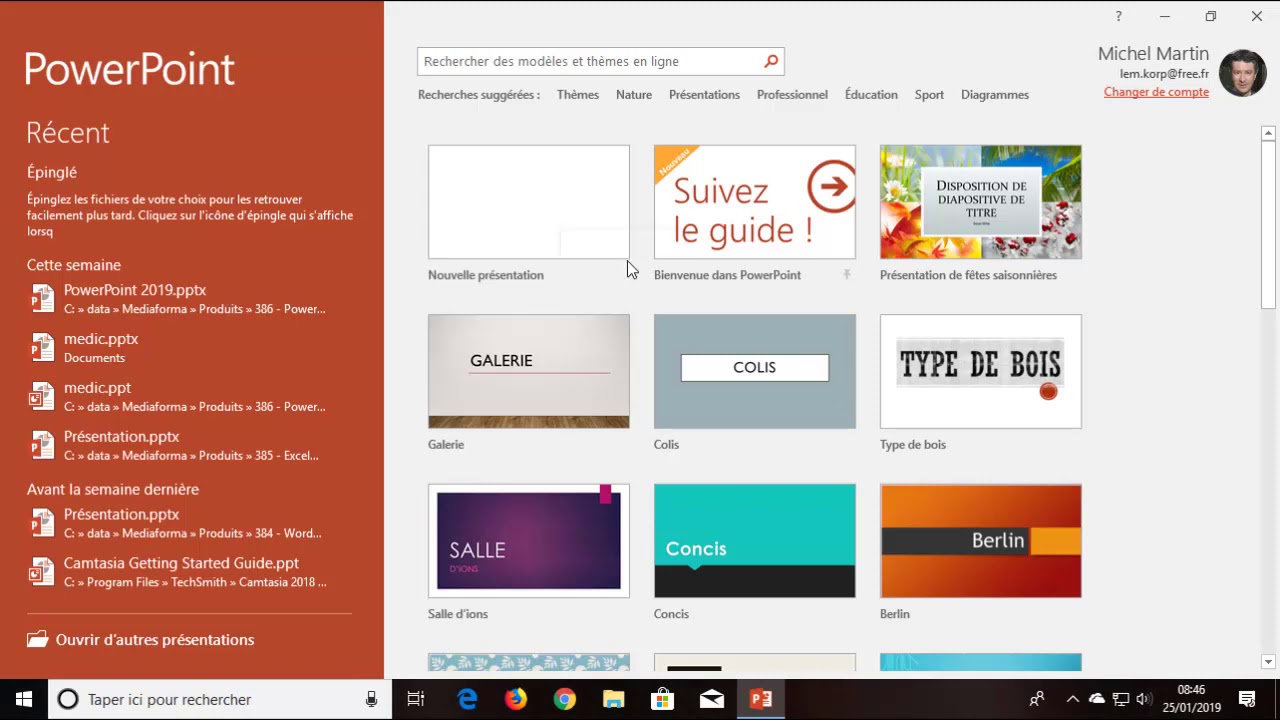
Task: Launch Google Chrome from taskbar
Action: pos(565,699)
